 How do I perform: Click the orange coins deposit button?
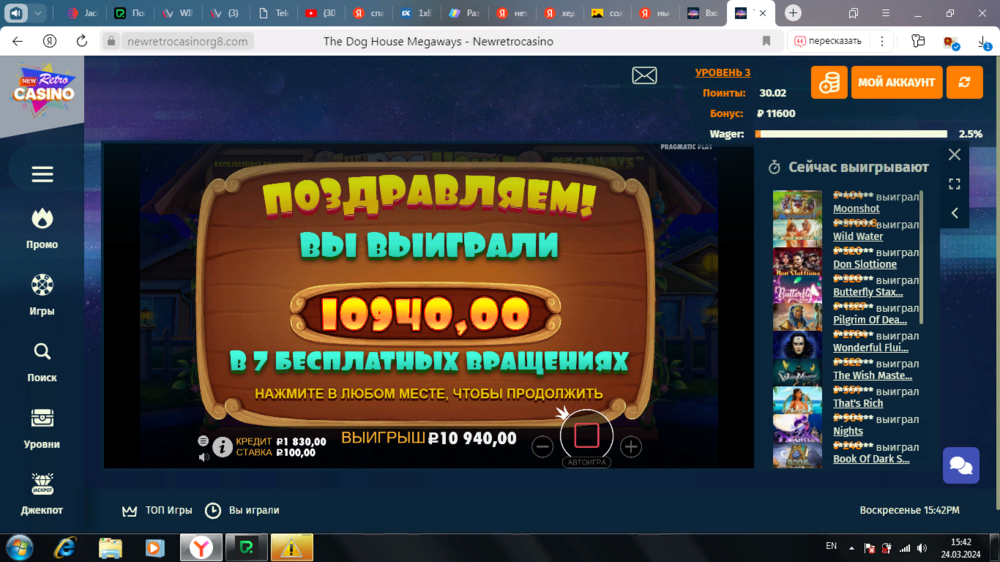point(829,82)
